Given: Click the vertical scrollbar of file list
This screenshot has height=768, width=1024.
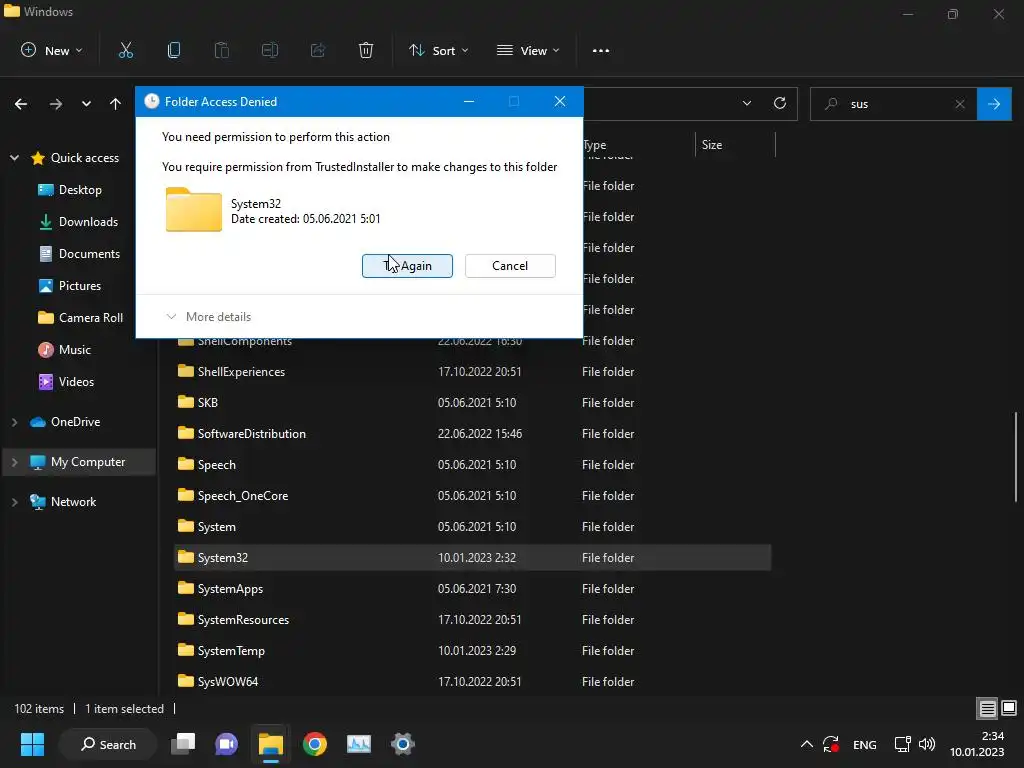Looking at the screenshot, I should point(1016,456).
